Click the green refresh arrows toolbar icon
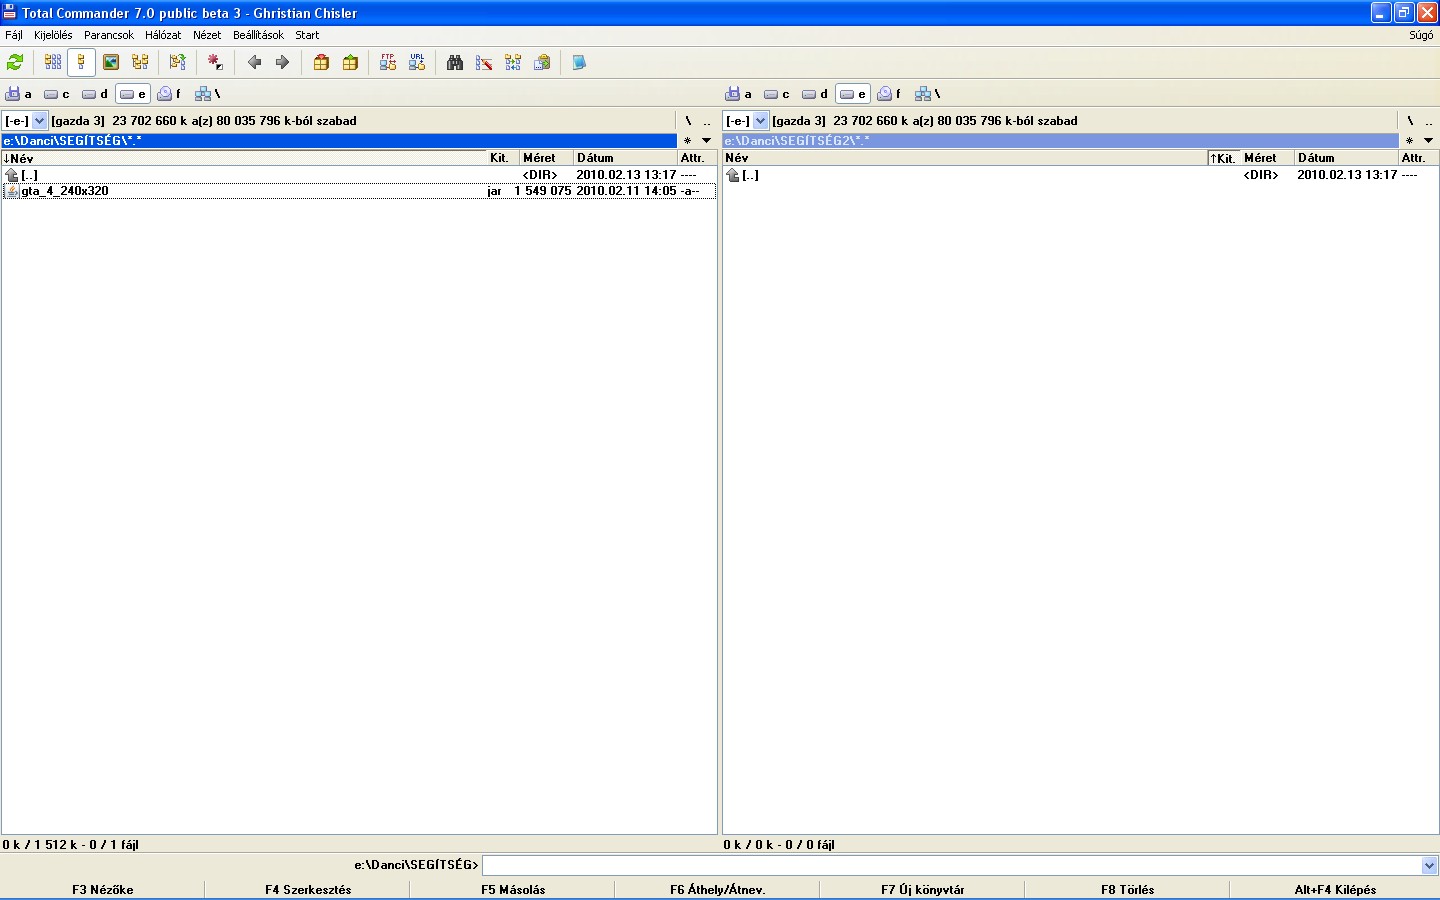Image resolution: width=1440 pixels, height=900 pixels. coord(15,62)
